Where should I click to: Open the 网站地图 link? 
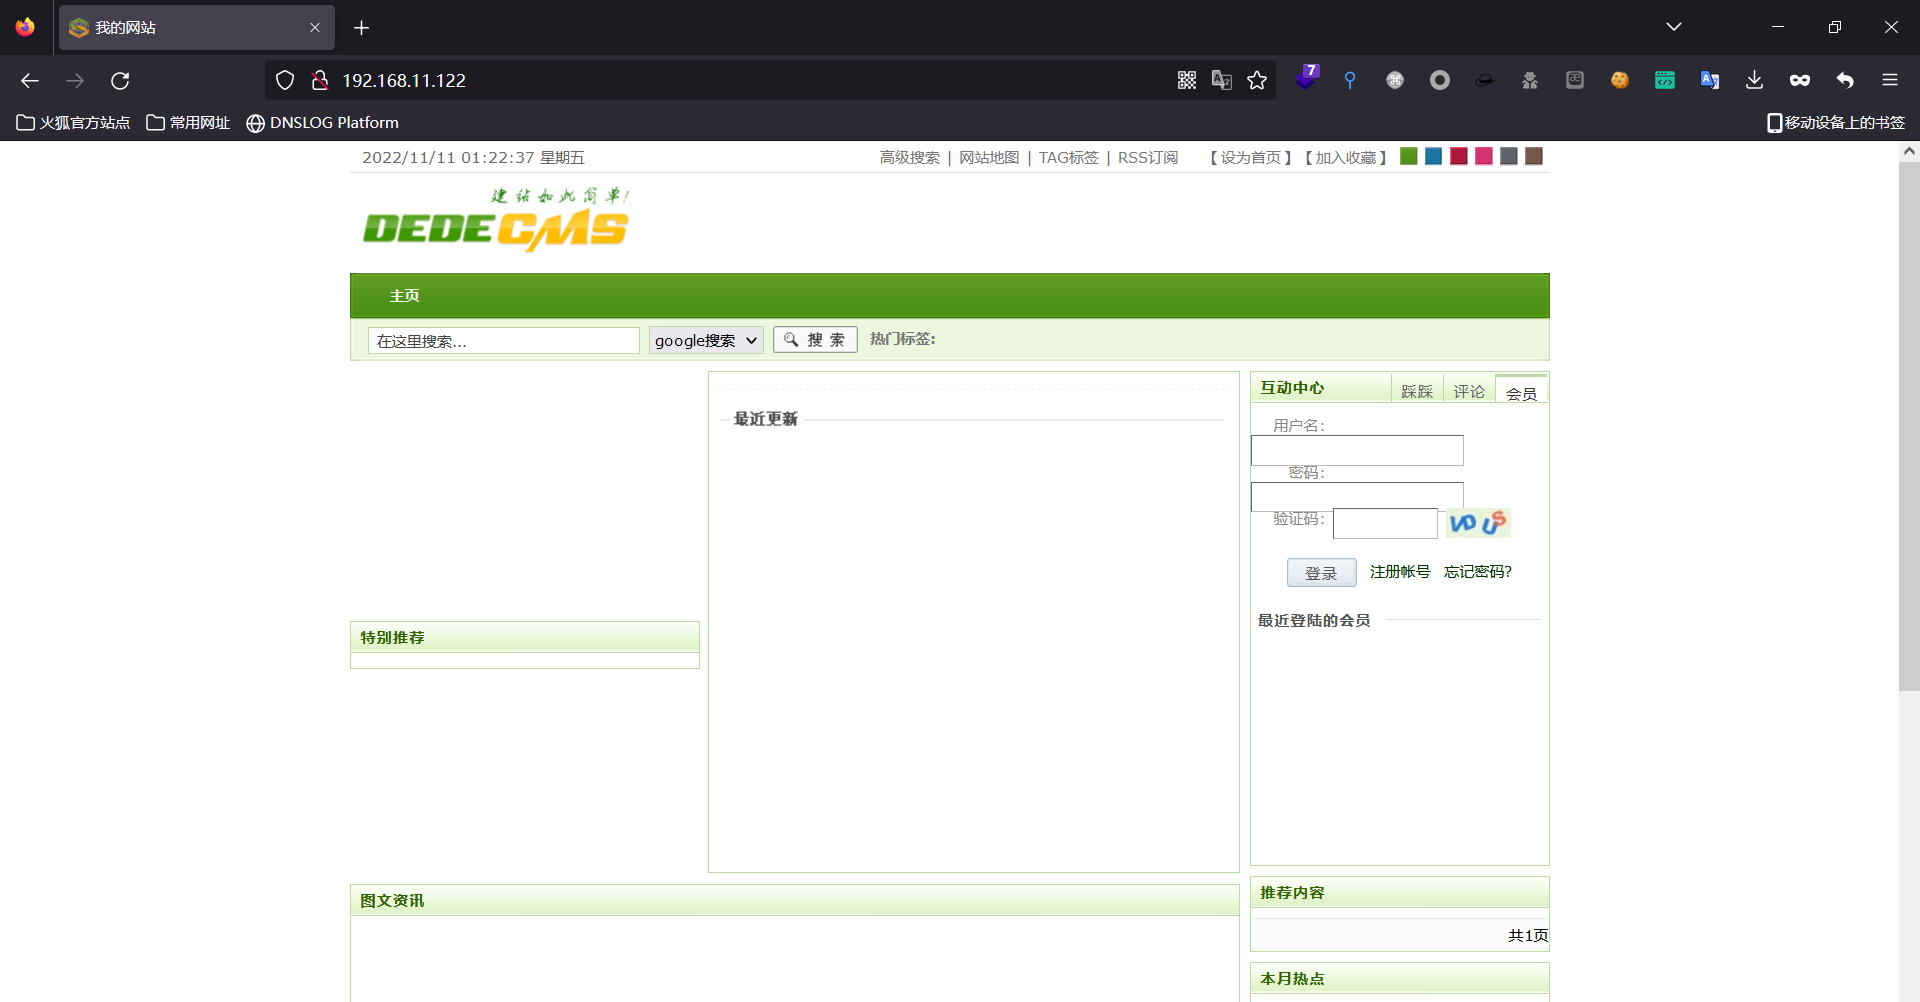[x=989, y=157]
